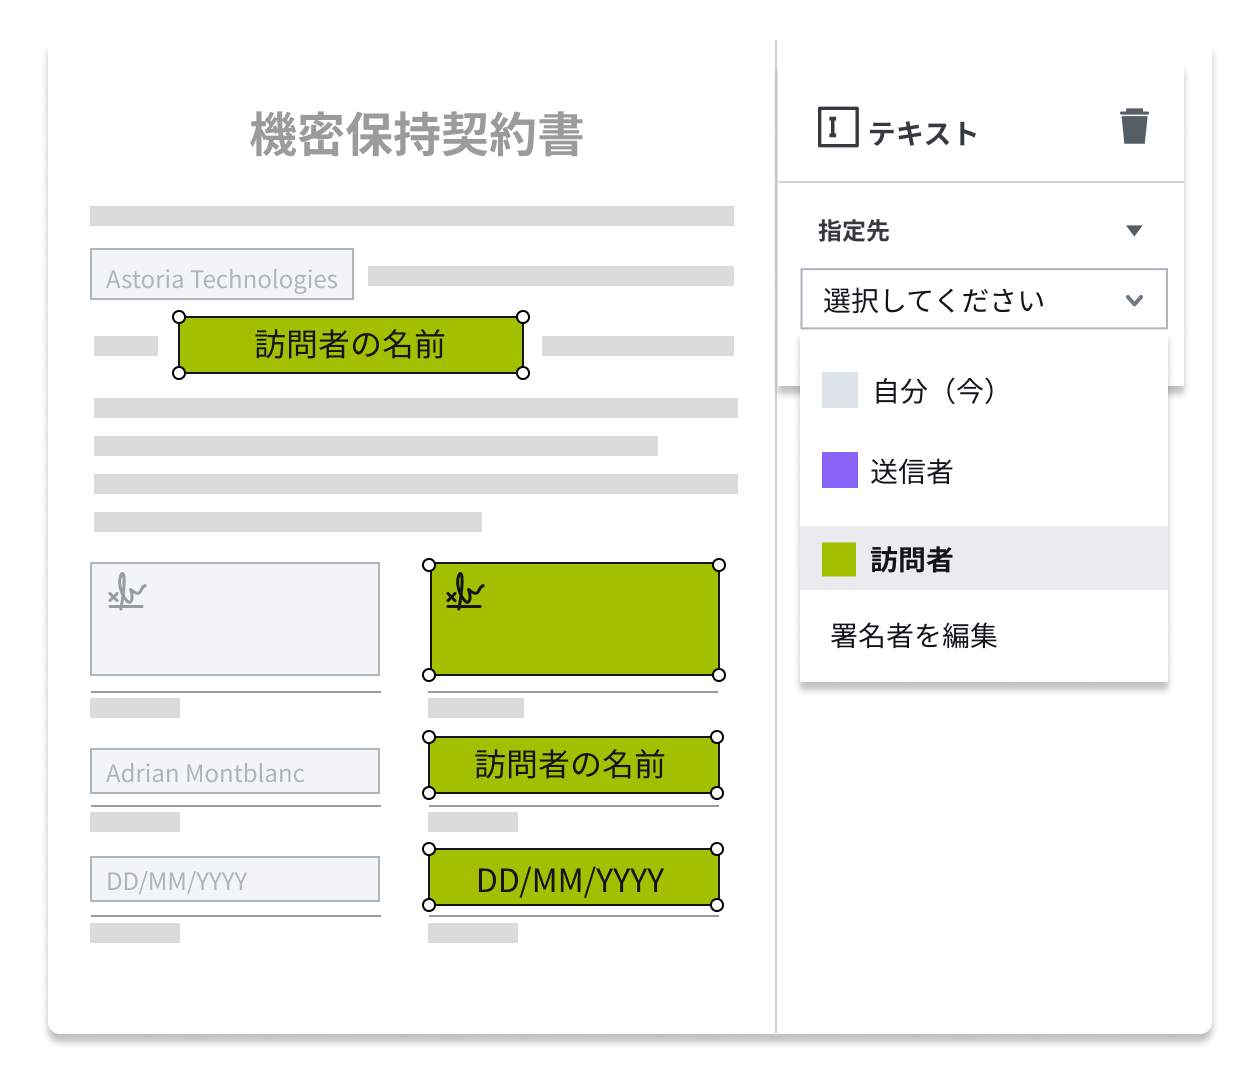Click the chevron inside the assignee combo box
This screenshot has width=1260, height=1080.
tap(1134, 299)
